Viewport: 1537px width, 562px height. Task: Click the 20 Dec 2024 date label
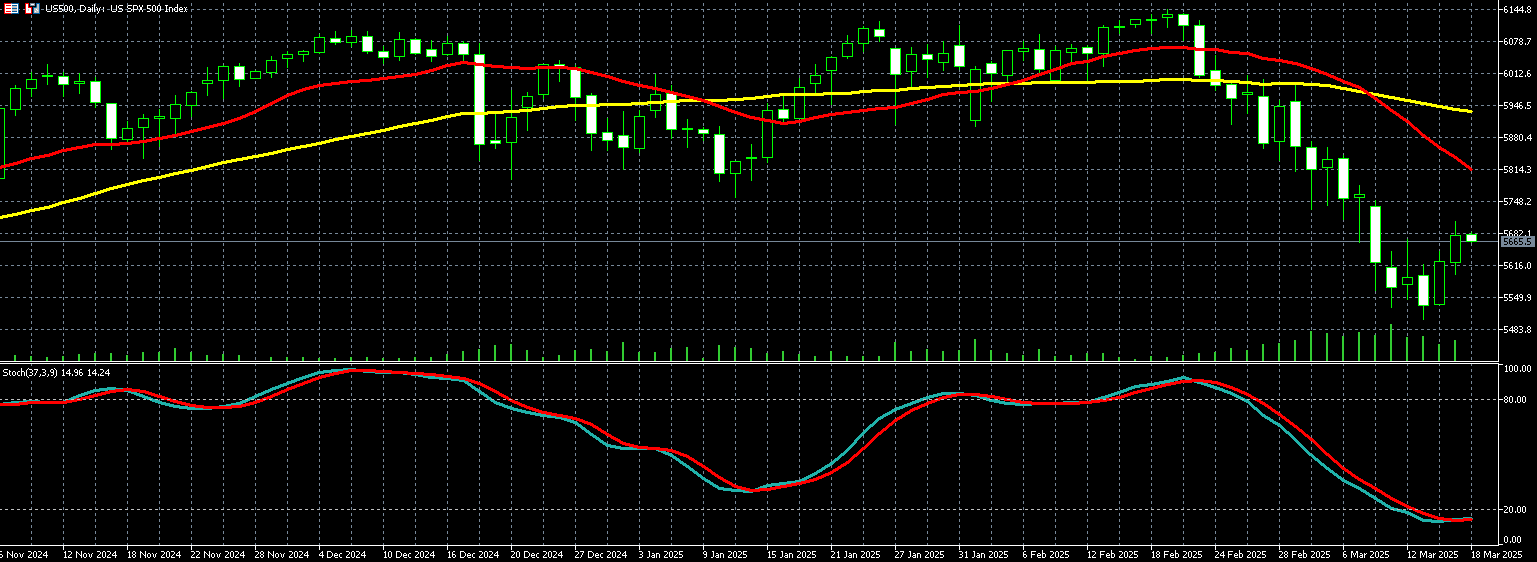pos(537,554)
